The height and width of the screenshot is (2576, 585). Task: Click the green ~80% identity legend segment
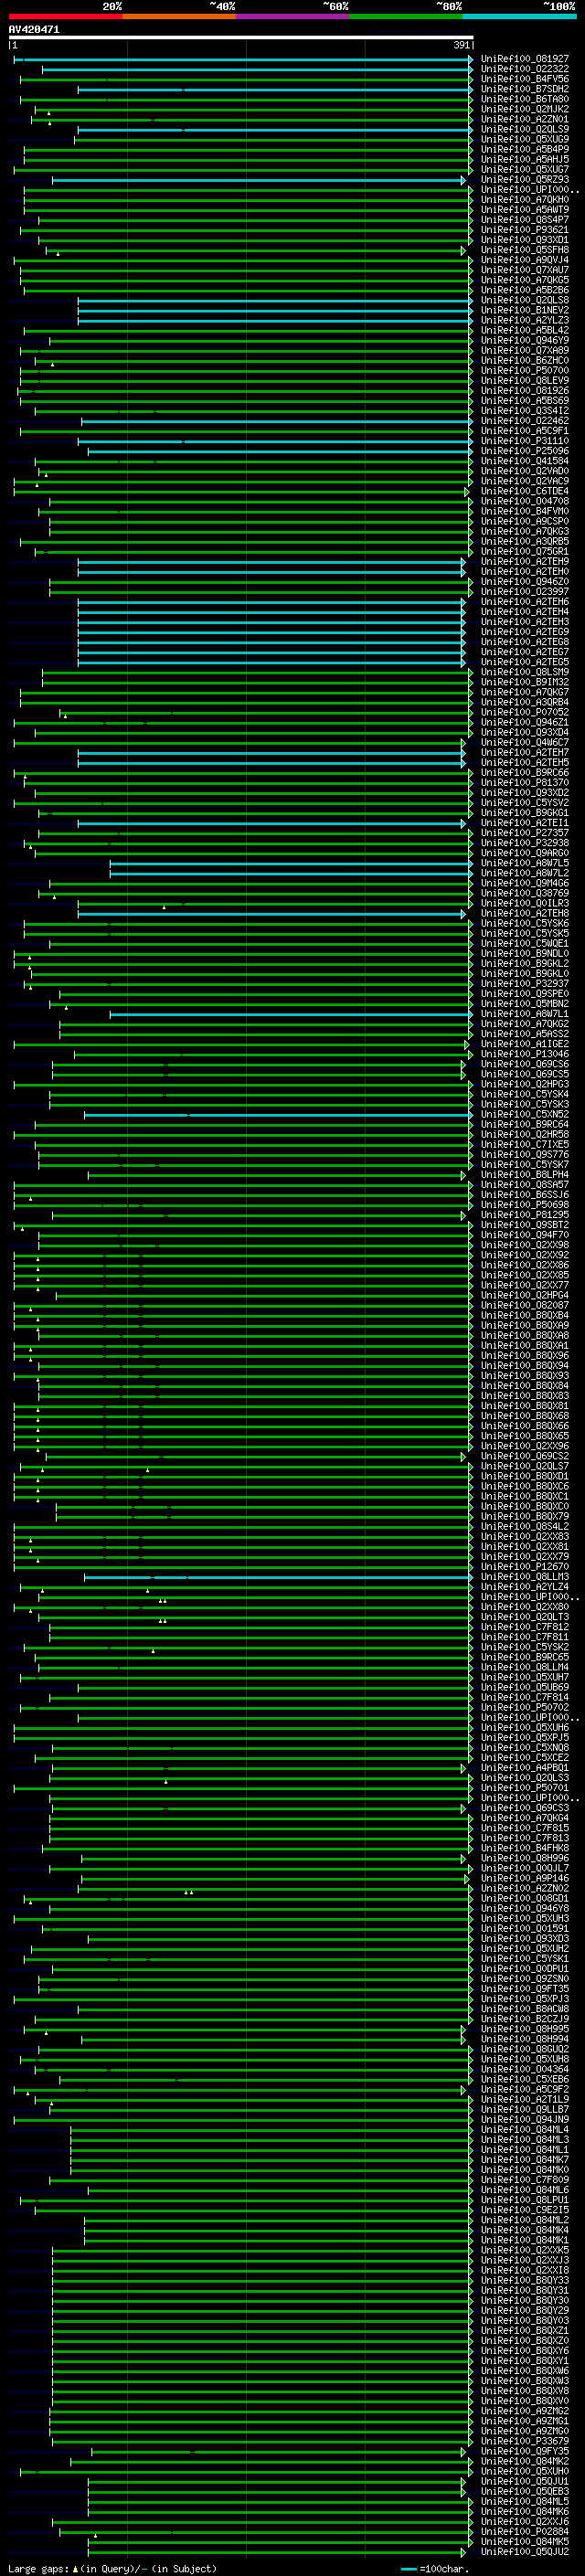(x=406, y=16)
